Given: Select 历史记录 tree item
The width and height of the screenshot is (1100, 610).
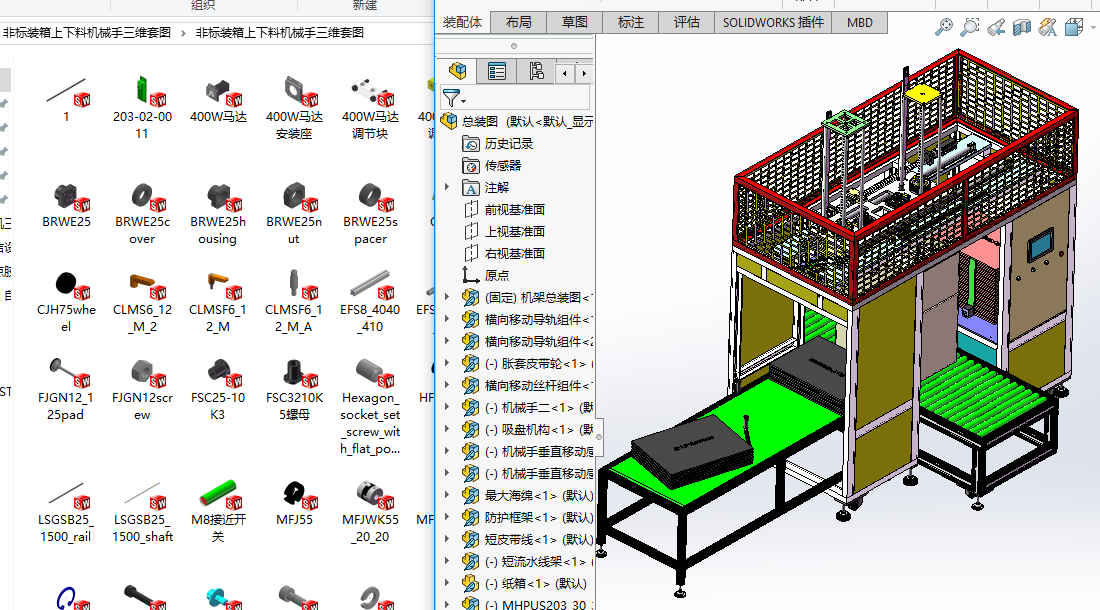Looking at the screenshot, I should pos(497,144).
